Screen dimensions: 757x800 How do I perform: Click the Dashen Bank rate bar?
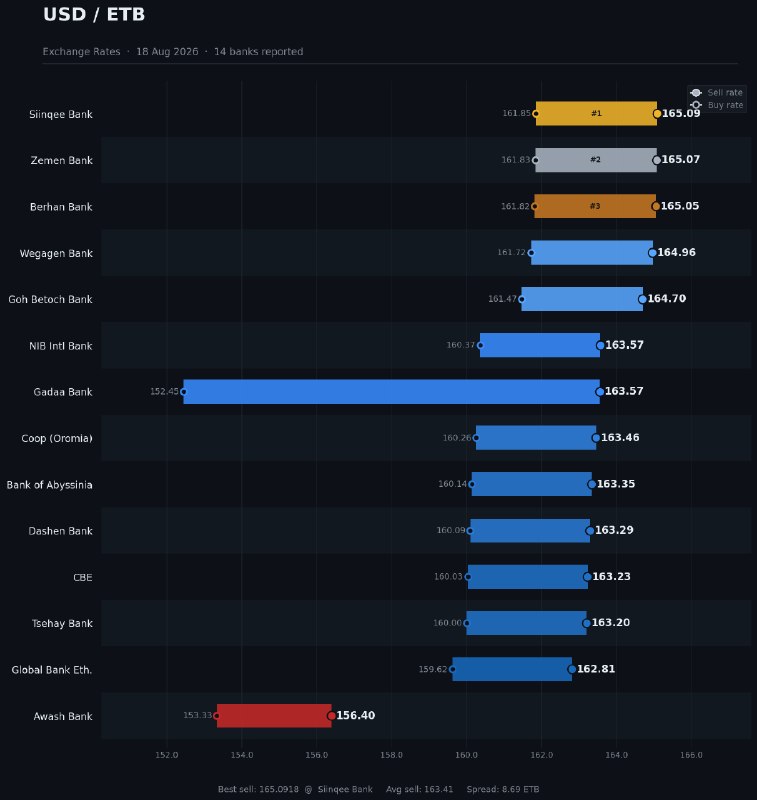(530, 531)
